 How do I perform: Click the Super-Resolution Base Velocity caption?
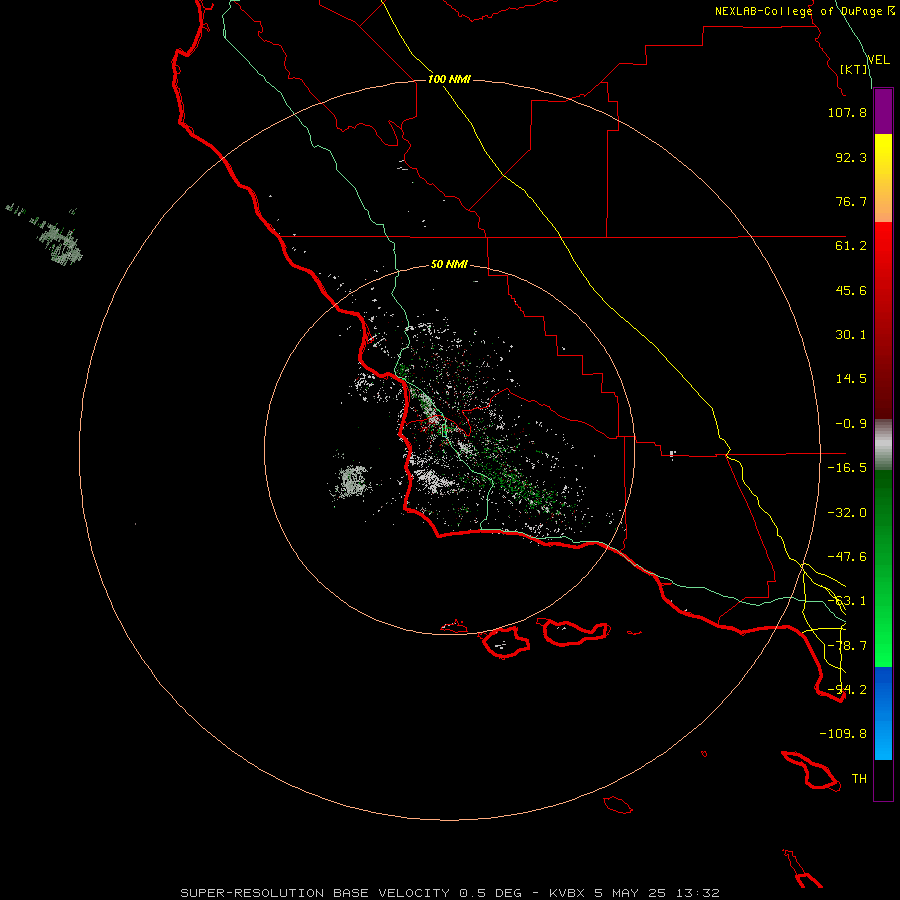(450, 893)
